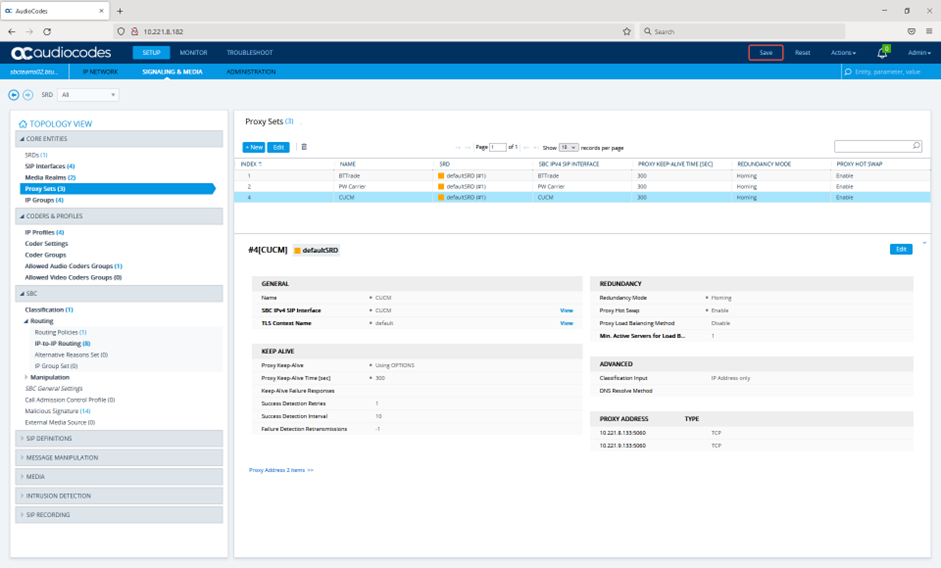Image resolution: width=941 pixels, height=568 pixels.
Task: Click the browser forward arrow
Action: pos(29,31)
